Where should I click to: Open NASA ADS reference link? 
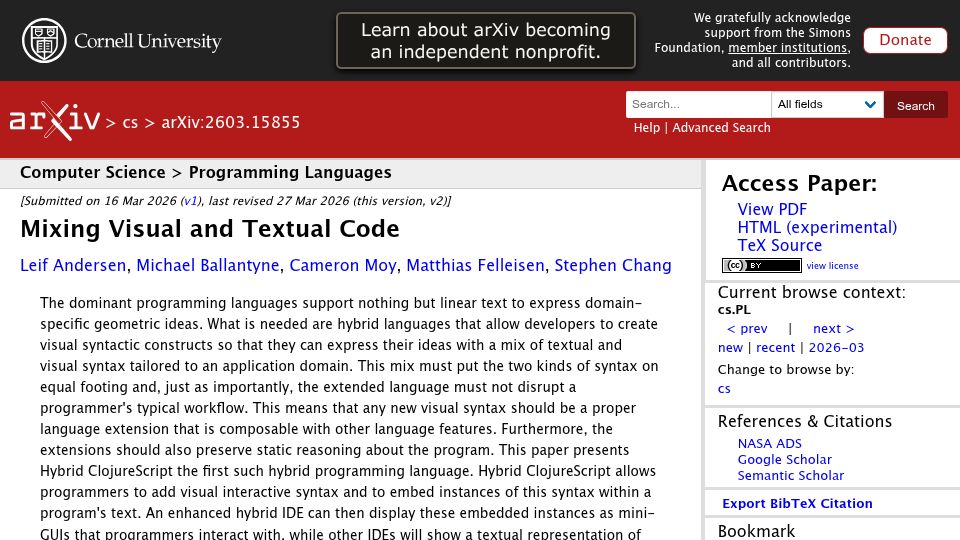(x=770, y=443)
